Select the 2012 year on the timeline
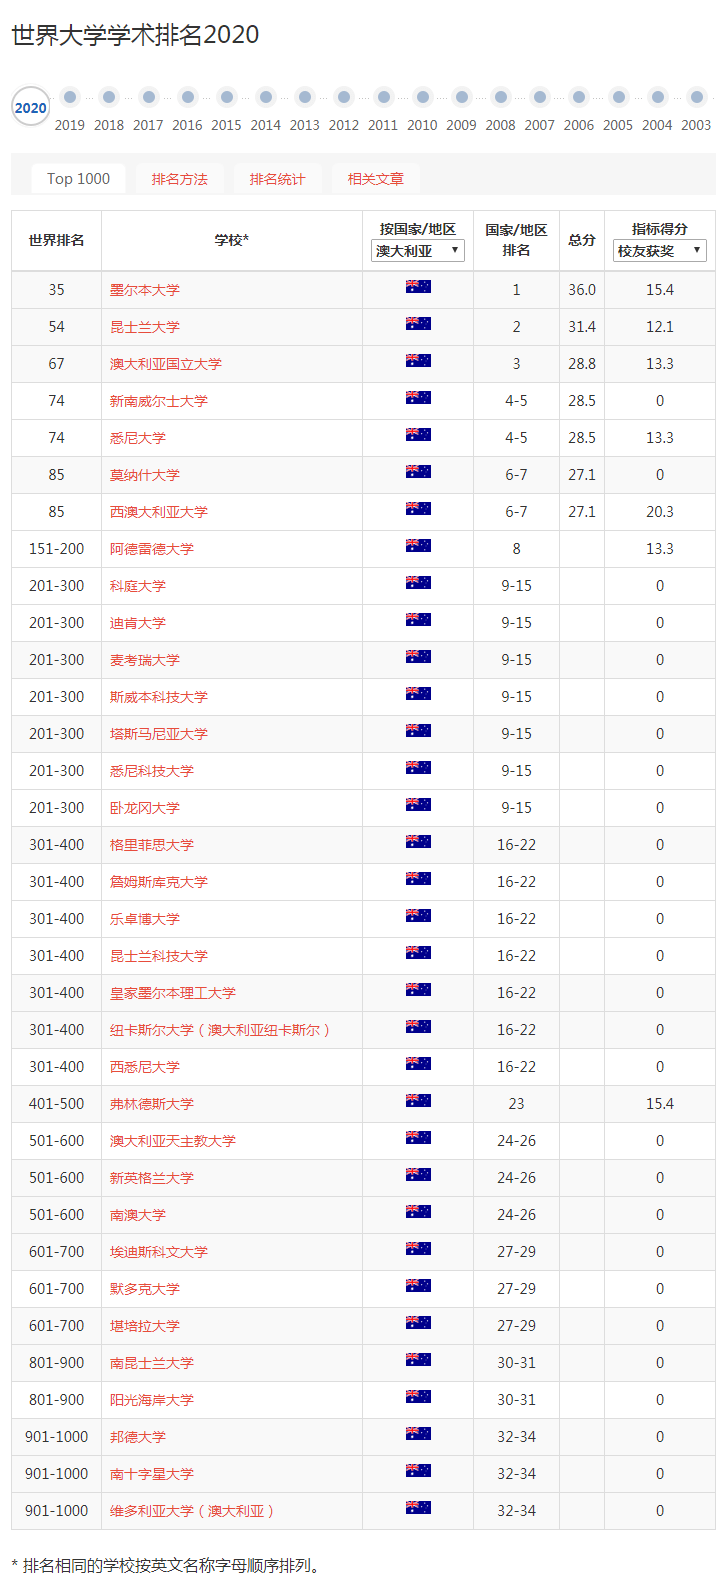The image size is (724, 1585). [344, 98]
